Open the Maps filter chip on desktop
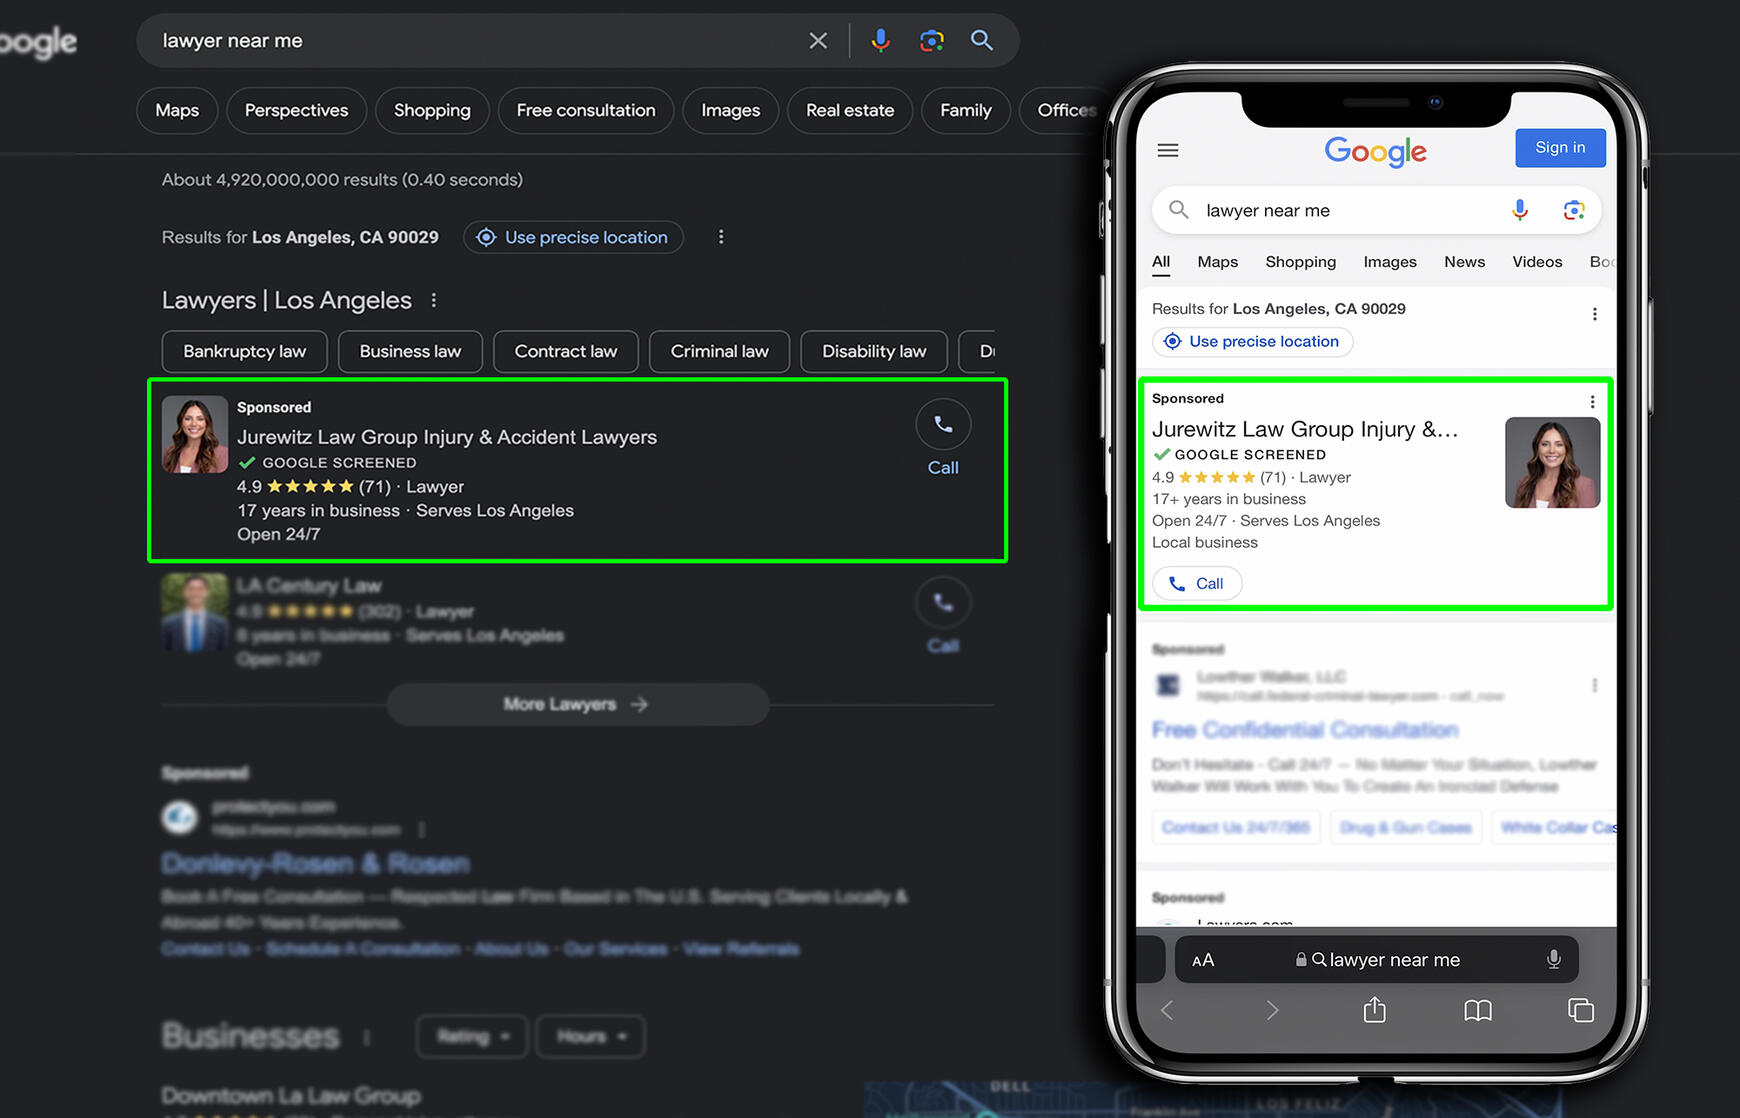 [177, 111]
